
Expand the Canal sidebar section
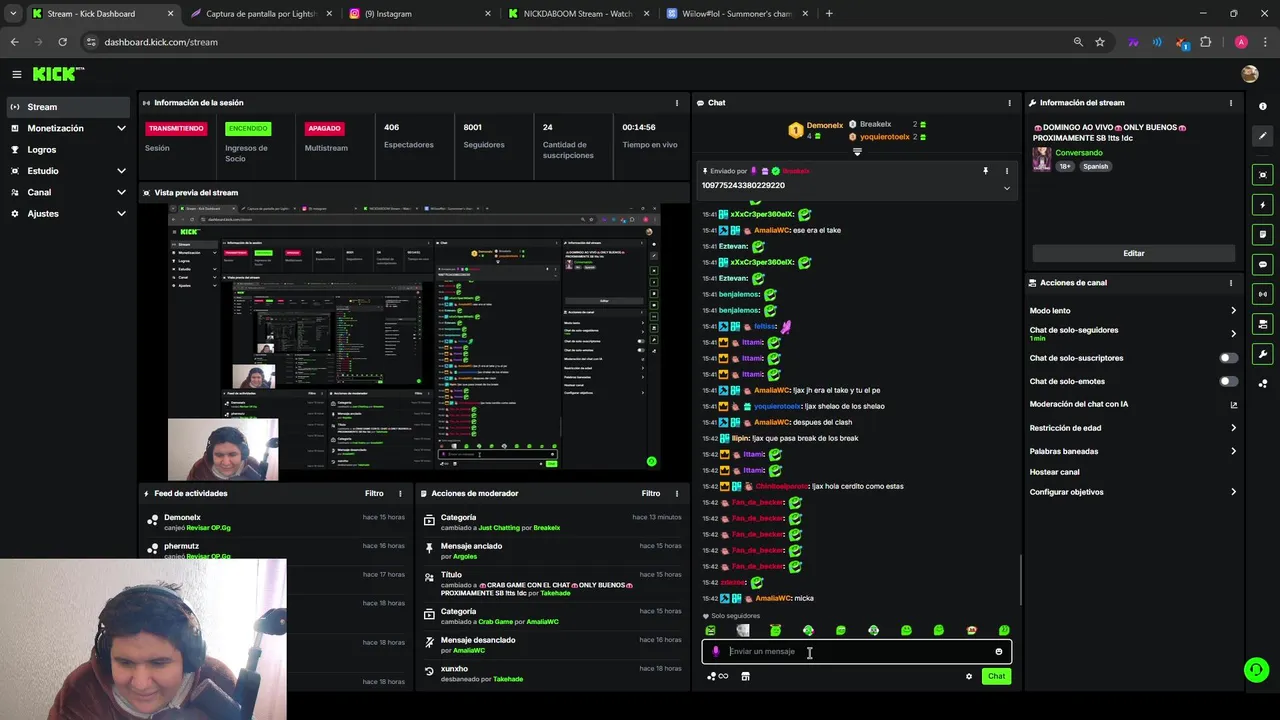(x=121, y=192)
